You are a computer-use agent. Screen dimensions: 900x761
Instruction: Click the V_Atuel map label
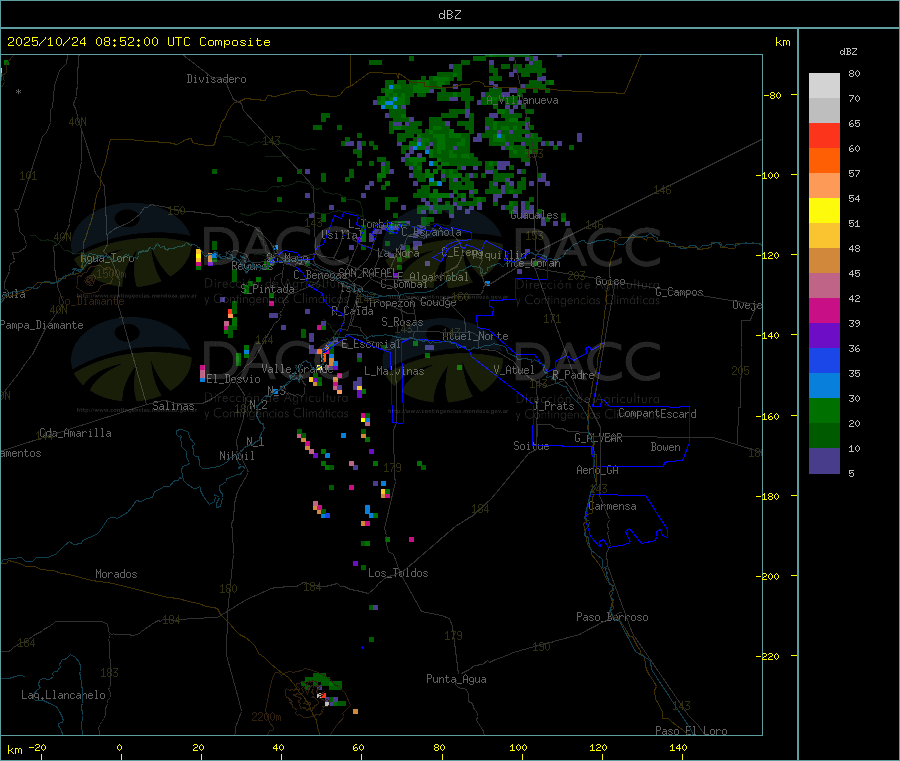coord(514,370)
